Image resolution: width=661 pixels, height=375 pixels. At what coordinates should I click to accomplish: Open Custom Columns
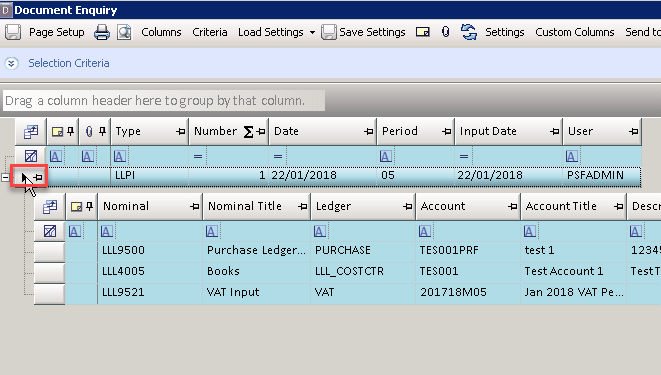click(575, 32)
